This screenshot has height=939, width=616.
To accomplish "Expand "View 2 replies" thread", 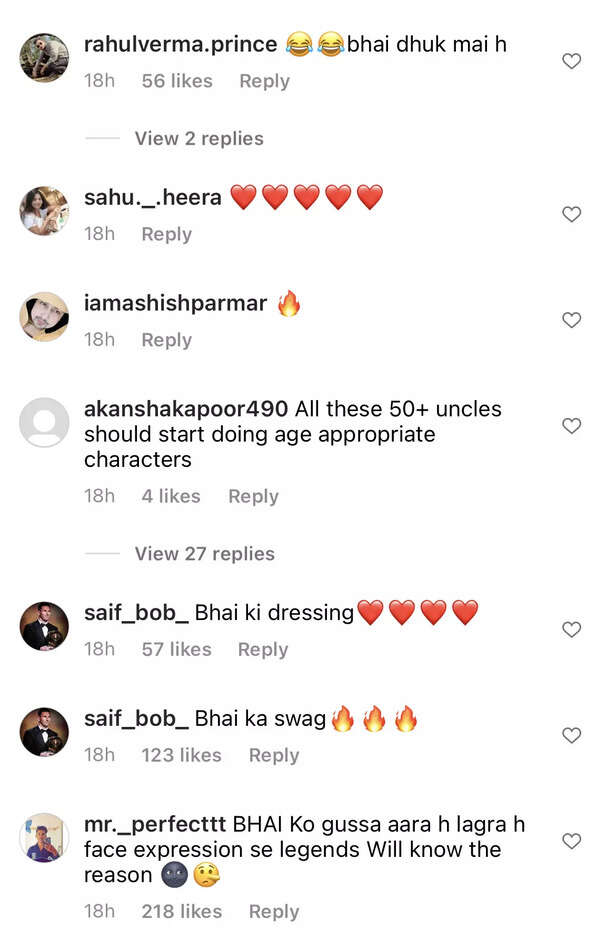I will [198, 139].
